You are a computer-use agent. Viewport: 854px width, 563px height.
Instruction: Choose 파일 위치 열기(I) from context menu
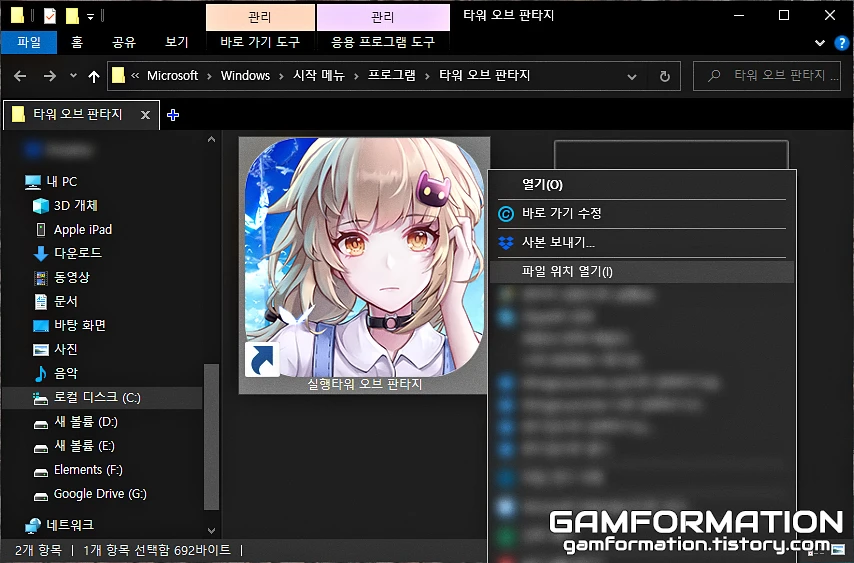coord(641,271)
